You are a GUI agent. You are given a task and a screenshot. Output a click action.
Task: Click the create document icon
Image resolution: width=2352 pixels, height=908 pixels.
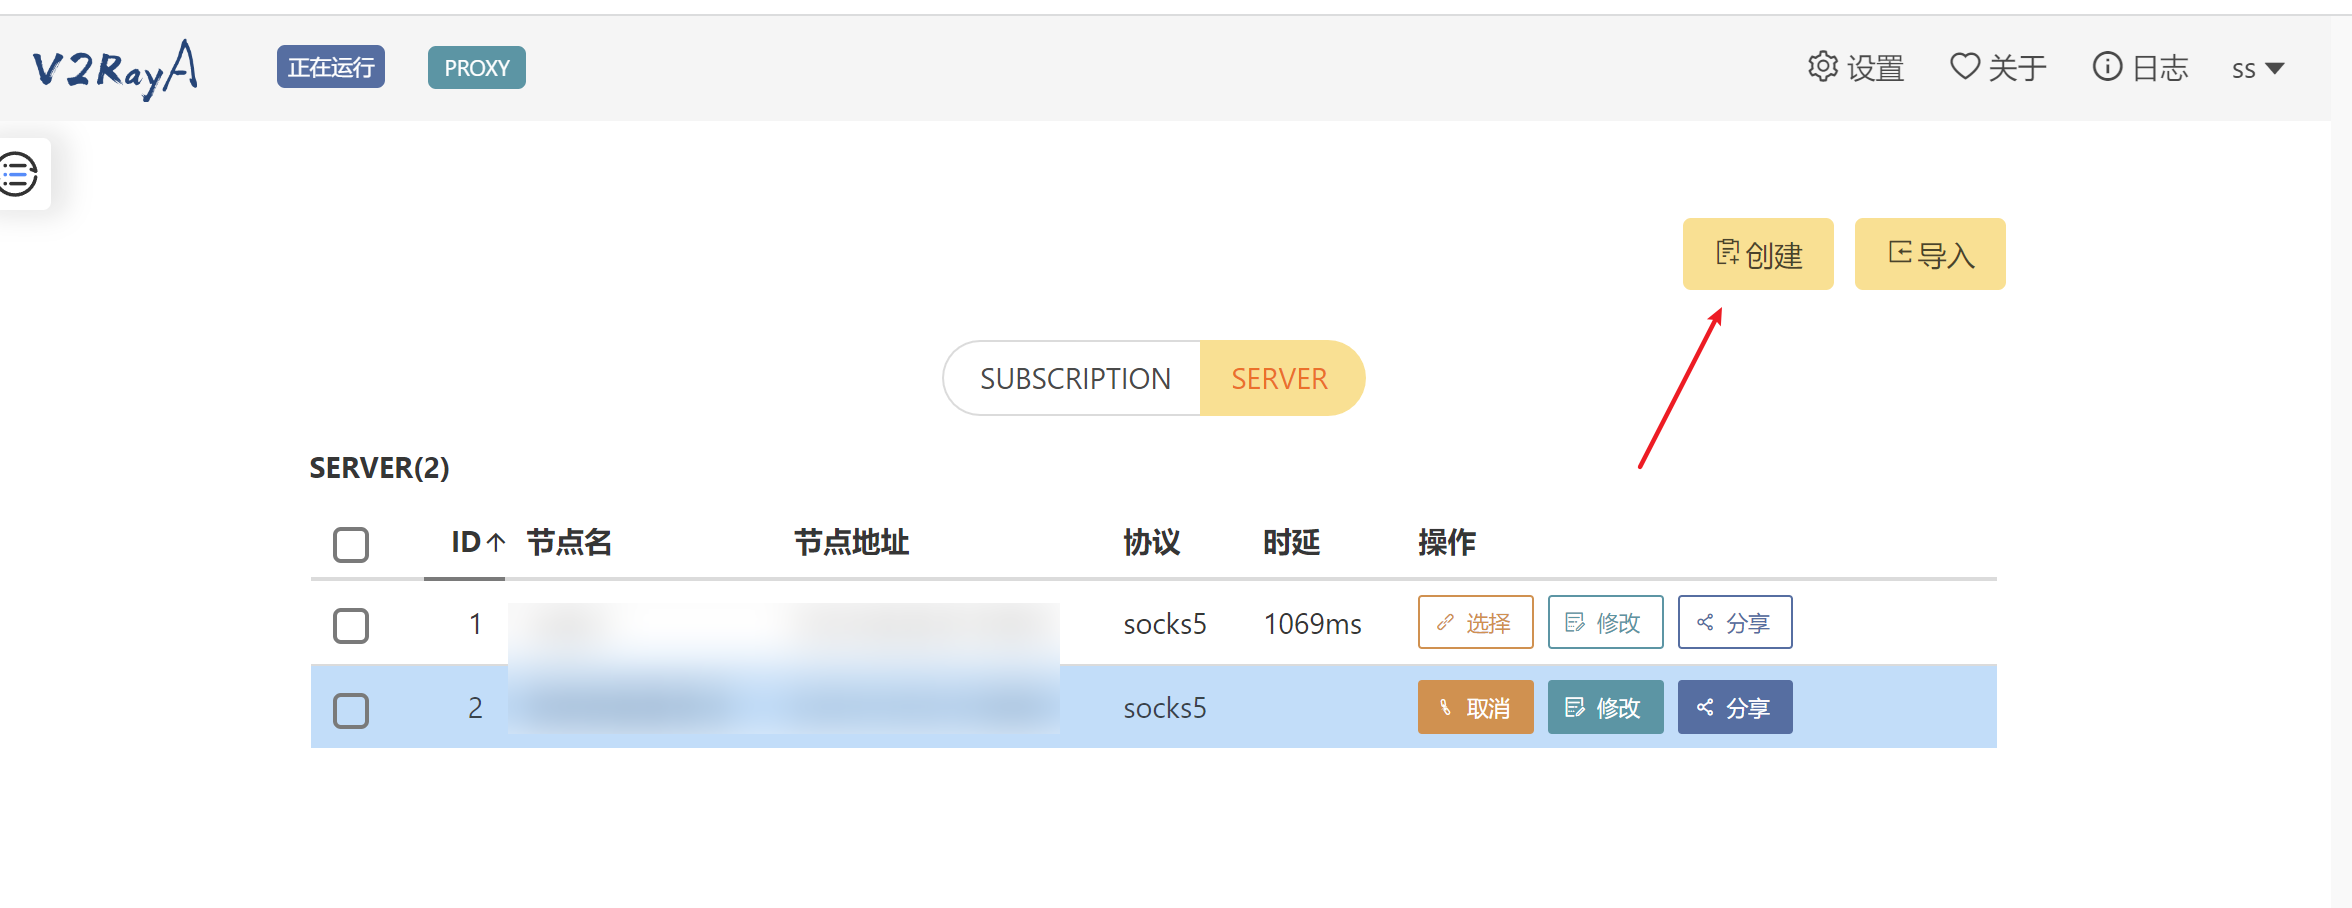[1727, 253]
